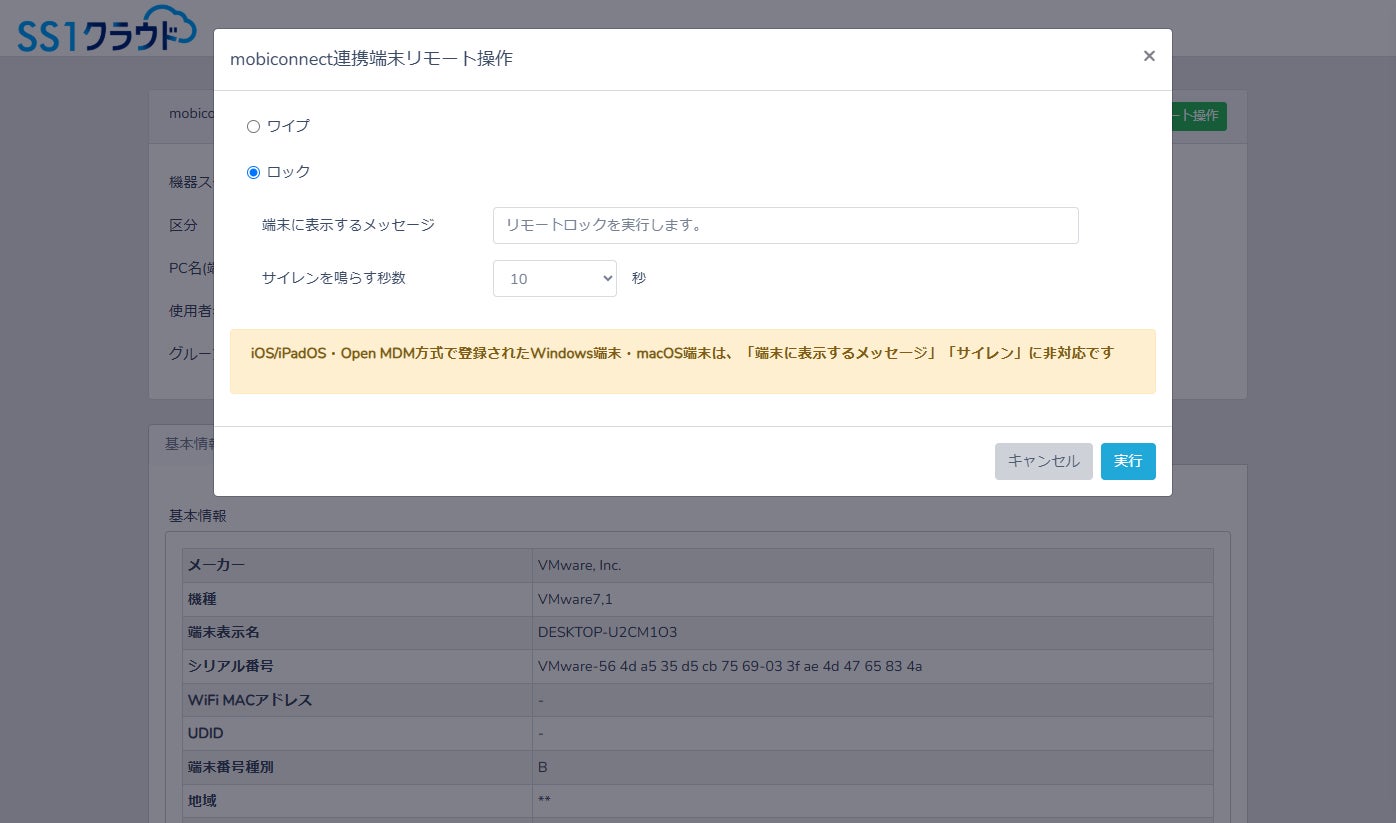
Task: Click the キャンセル button
Action: click(x=1043, y=461)
